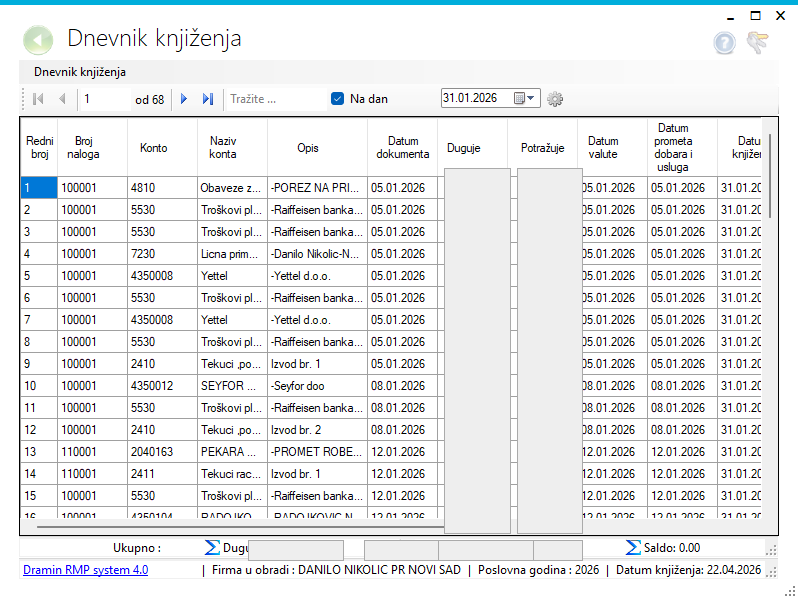Click the Dnevnik knjiženja tab header

click(x=80, y=72)
